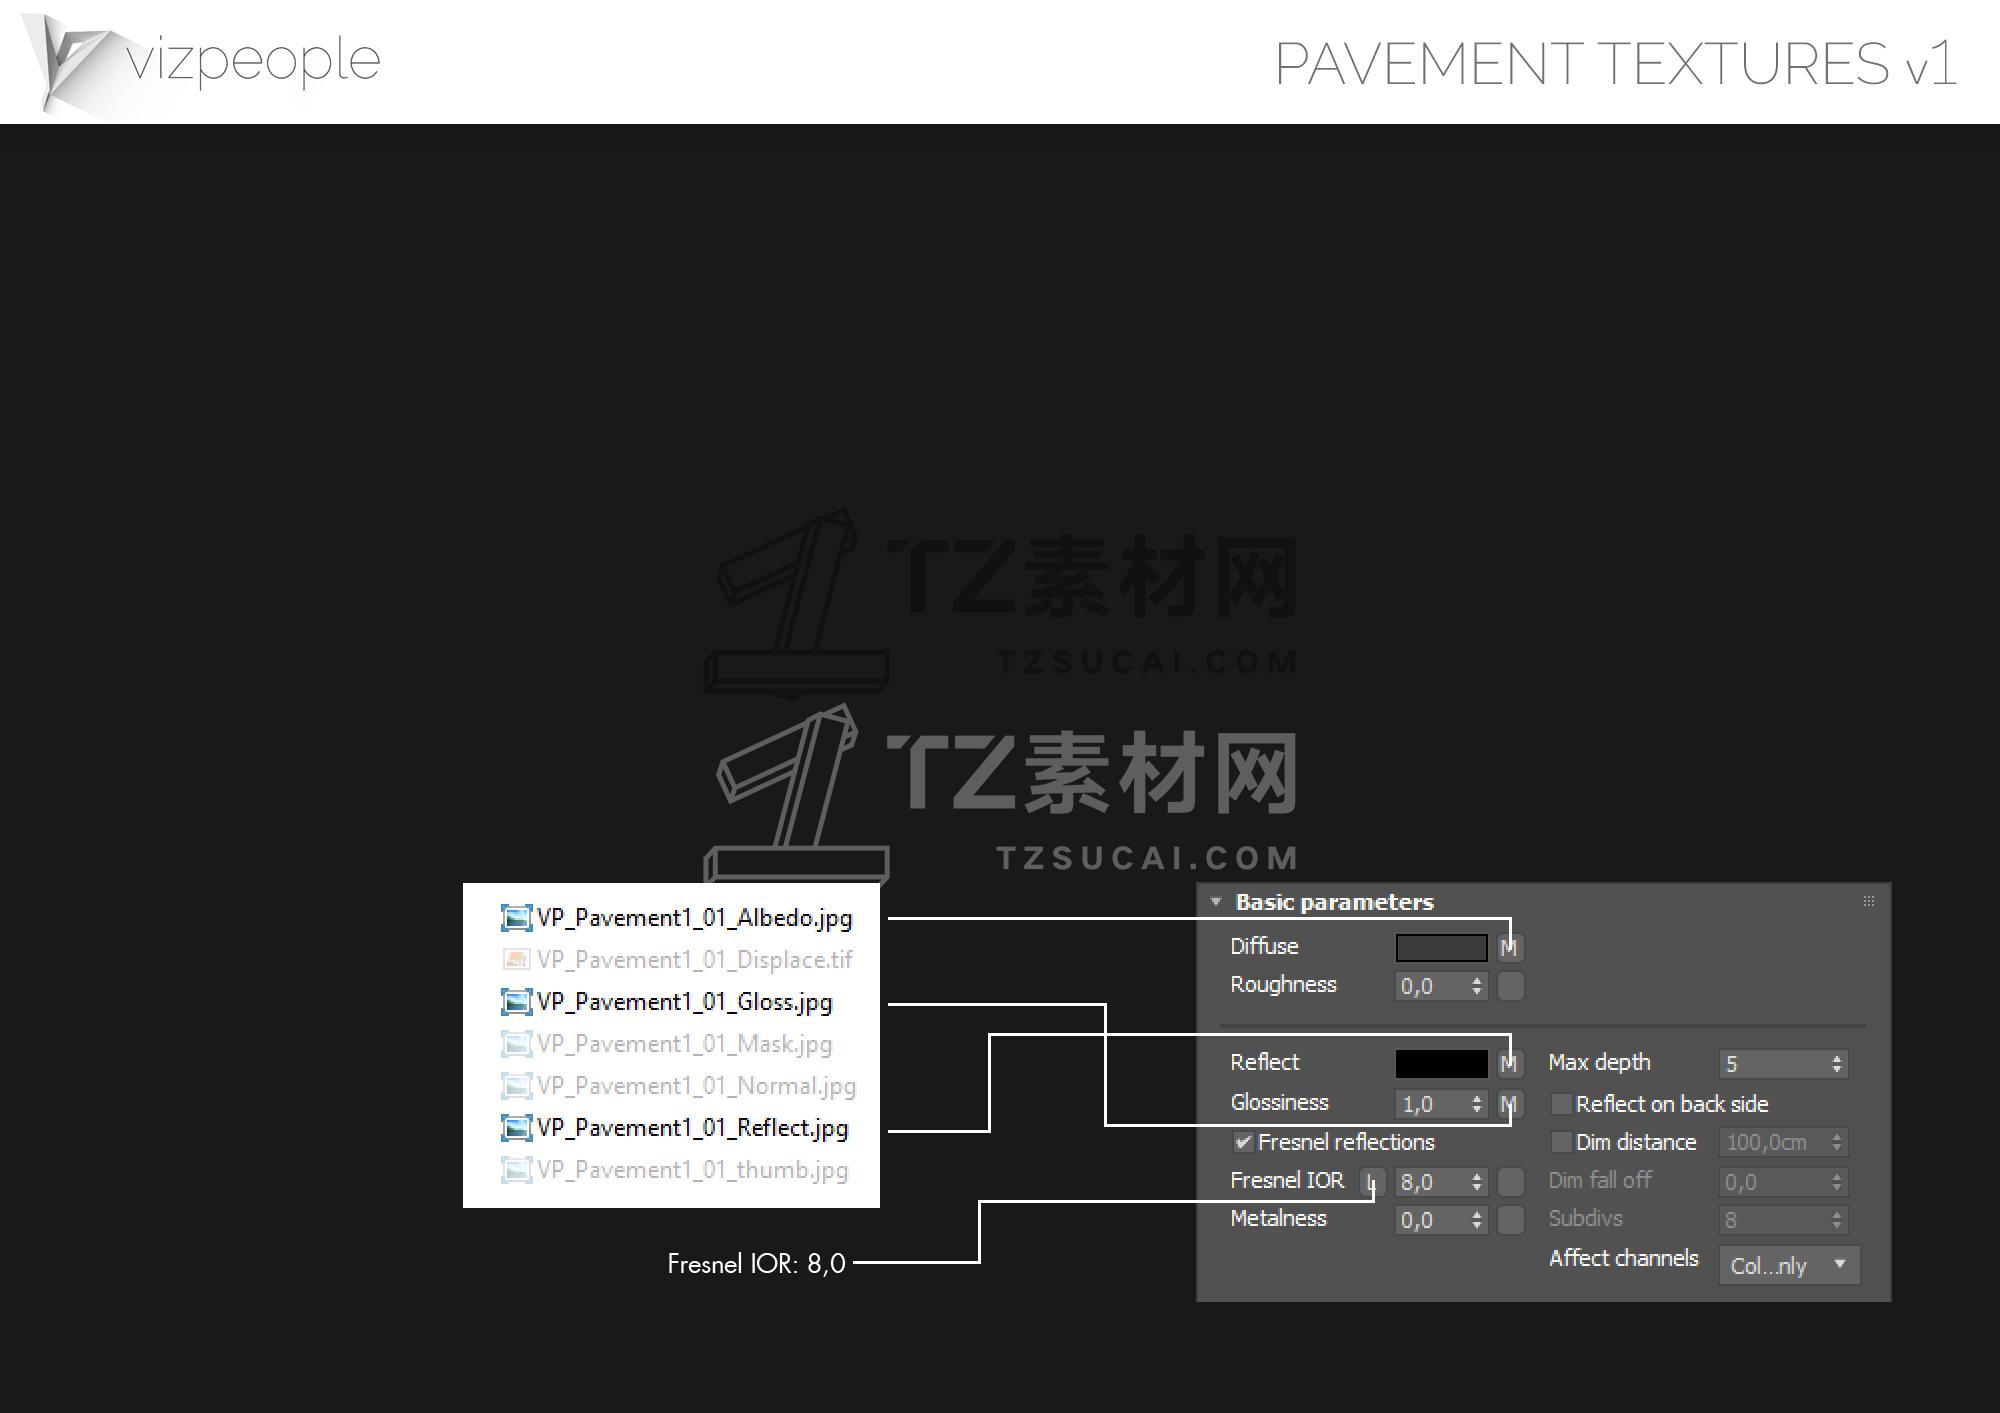Image resolution: width=2000 pixels, height=1413 pixels.
Task: Click the Dim fall off value field
Action: [x=1783, y=1182]
